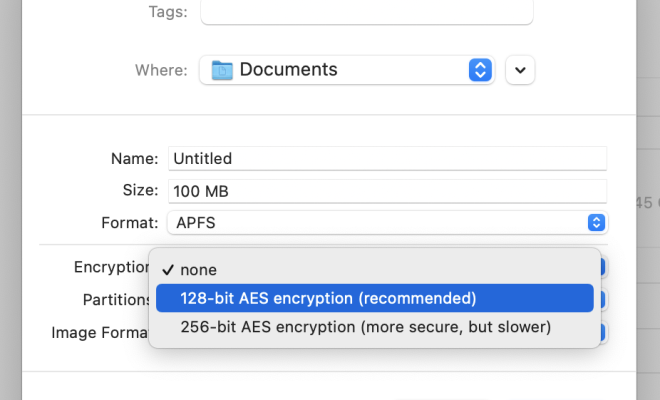This screenshot has height=400, width=660.
Task: Click the Partitions label
Action: (x=117, y=300)
